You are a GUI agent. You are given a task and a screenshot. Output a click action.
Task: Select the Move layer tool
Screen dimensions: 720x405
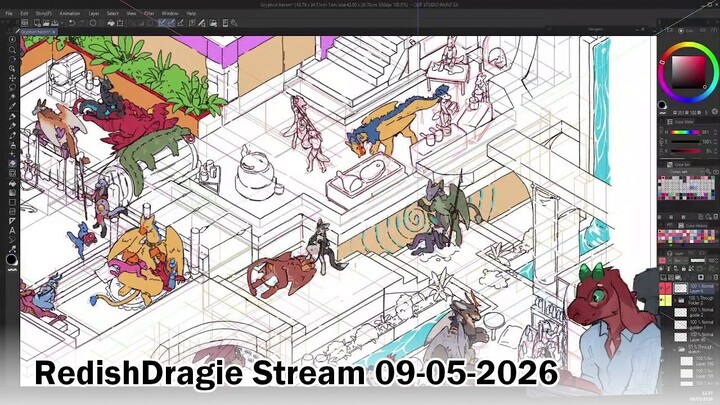click(x=12, y=78)
